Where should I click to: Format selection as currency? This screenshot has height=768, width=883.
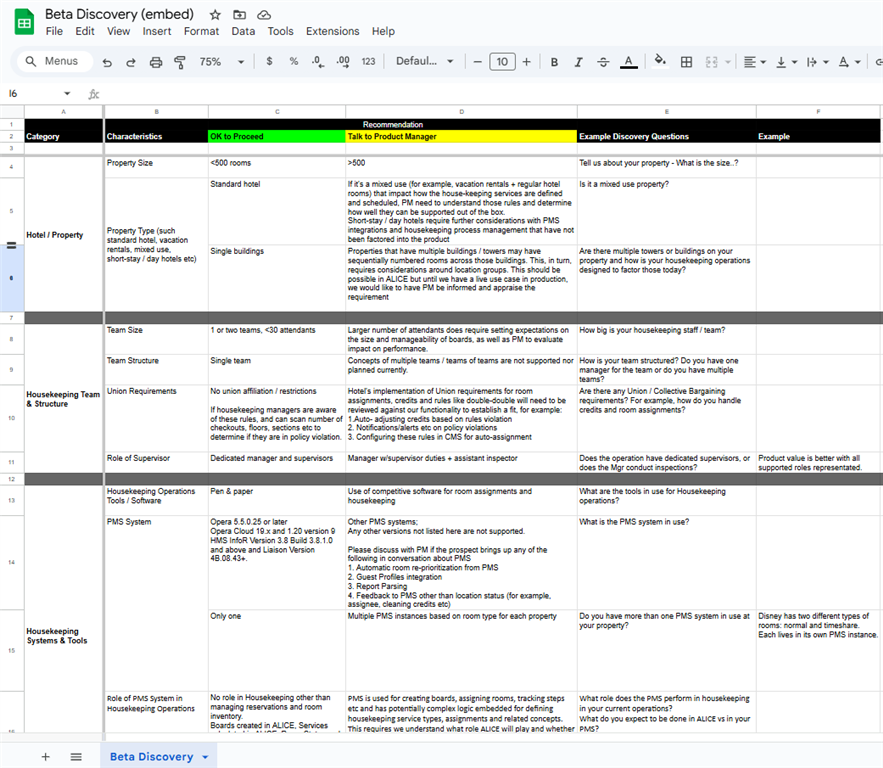coord(269,62)
